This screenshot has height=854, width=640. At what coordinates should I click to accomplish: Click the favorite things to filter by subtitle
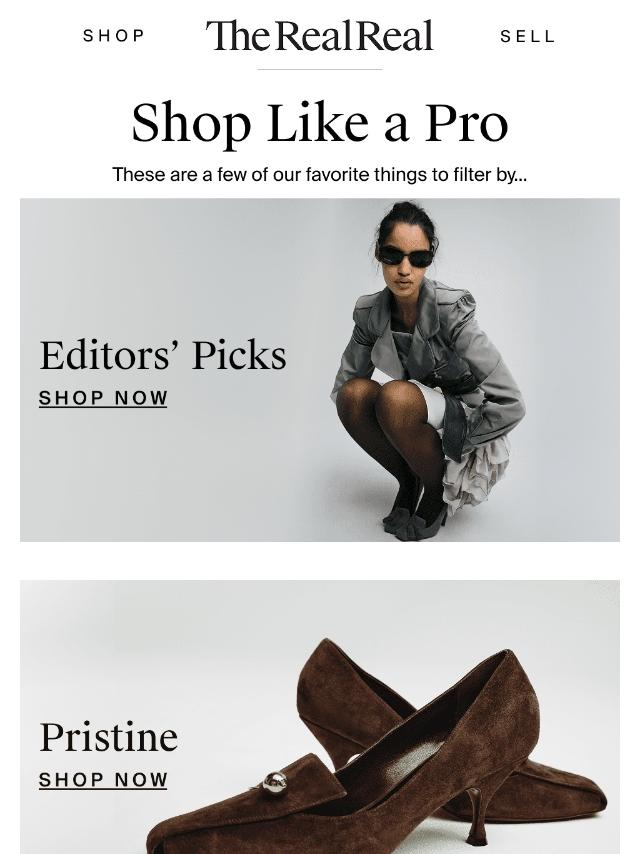click(320, 175)
